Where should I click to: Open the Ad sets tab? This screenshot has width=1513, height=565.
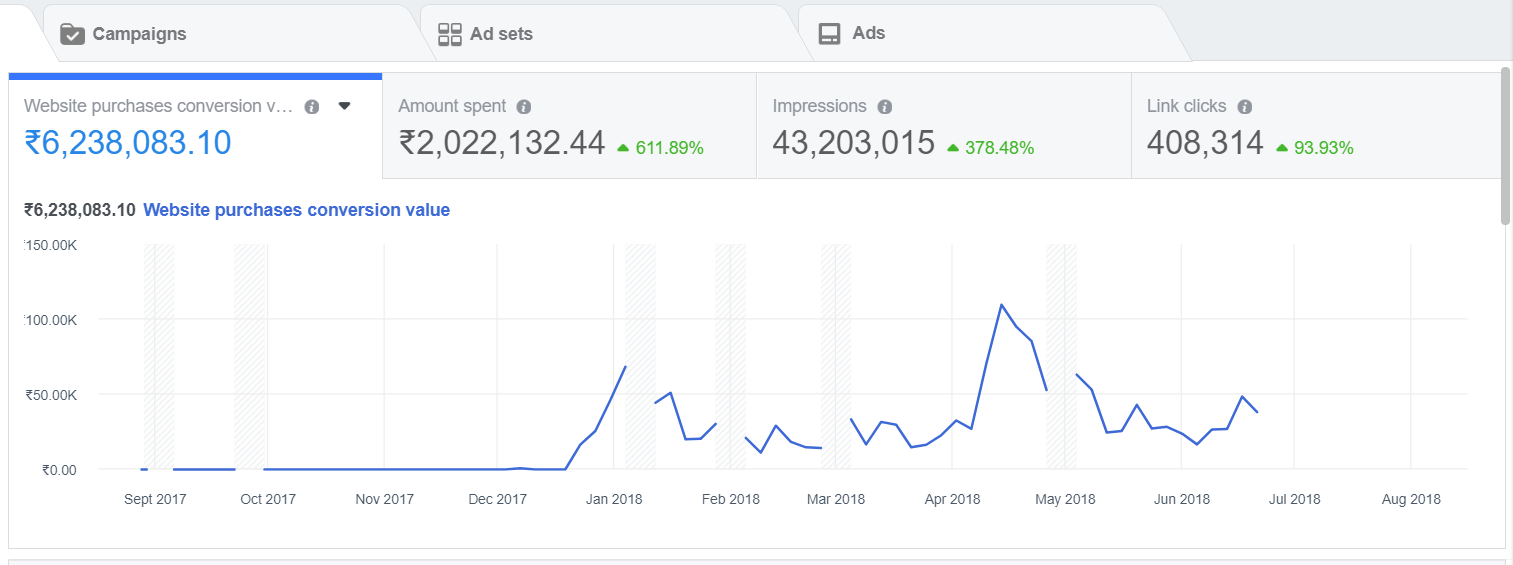click(501, 34)
